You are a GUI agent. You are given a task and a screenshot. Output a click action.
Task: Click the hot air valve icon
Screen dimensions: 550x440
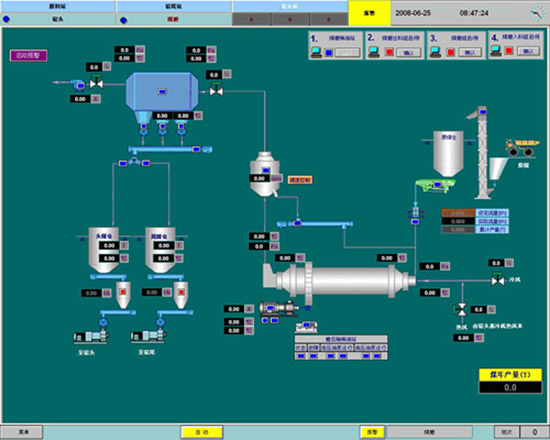coord(461,309)
